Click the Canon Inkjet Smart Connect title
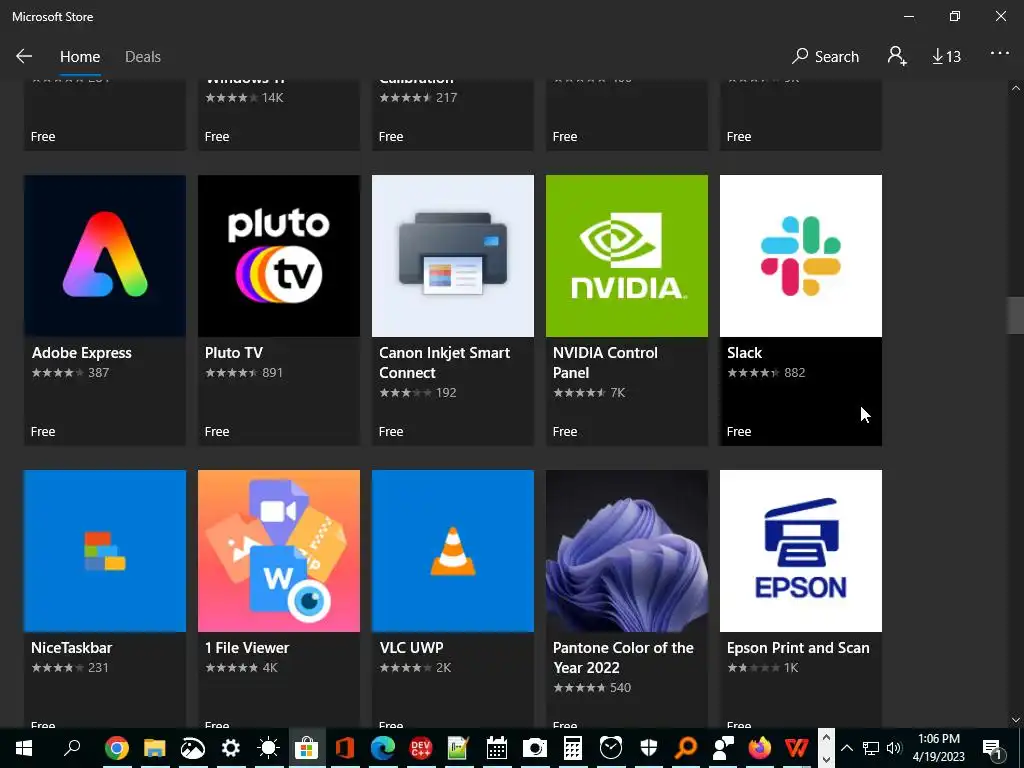1024x768 pixels. point(444,362)
